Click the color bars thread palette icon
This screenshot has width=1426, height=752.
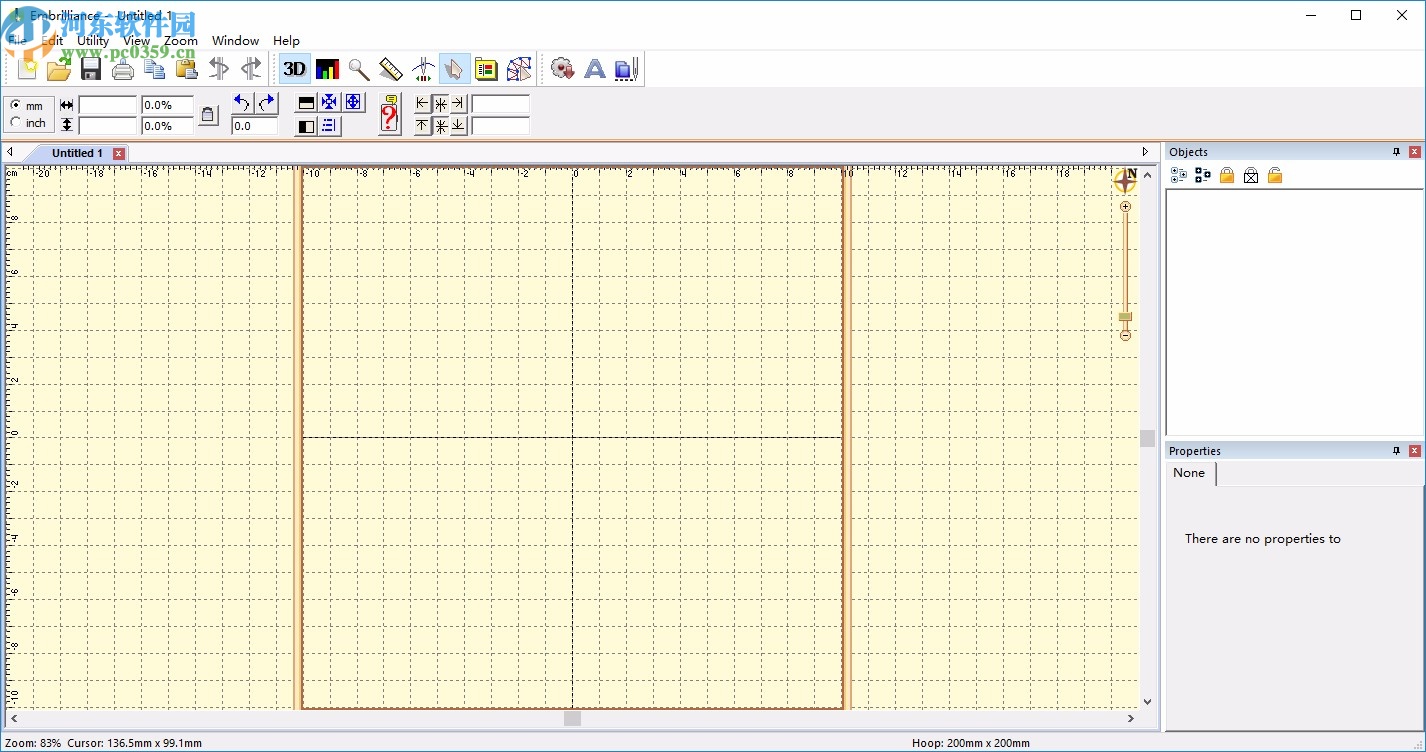(327, 69)
